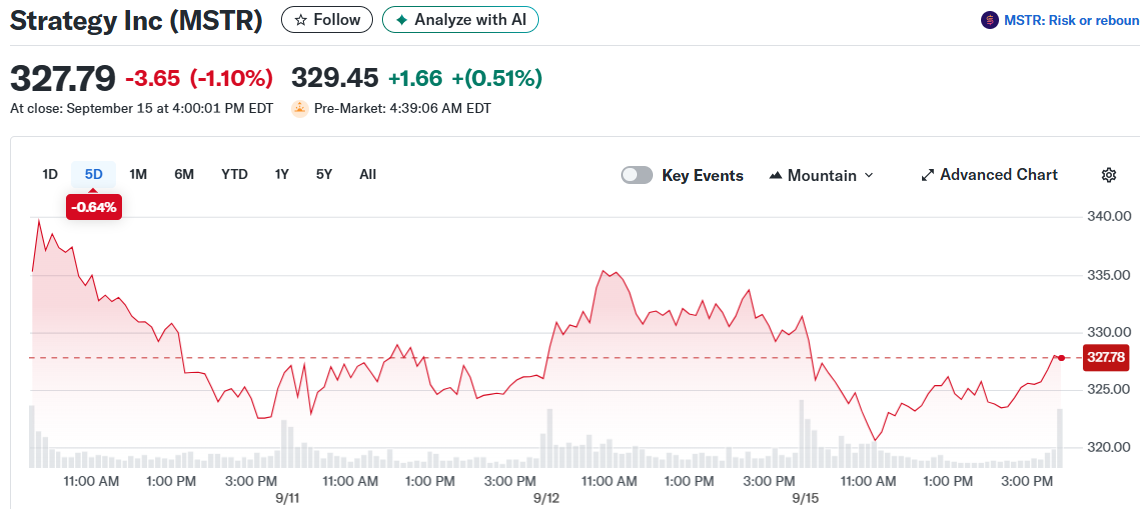The height and width of the screenshot is (509, 1140).
Task: Click the -0.64% change badge
Action: [x=94, y=207]
